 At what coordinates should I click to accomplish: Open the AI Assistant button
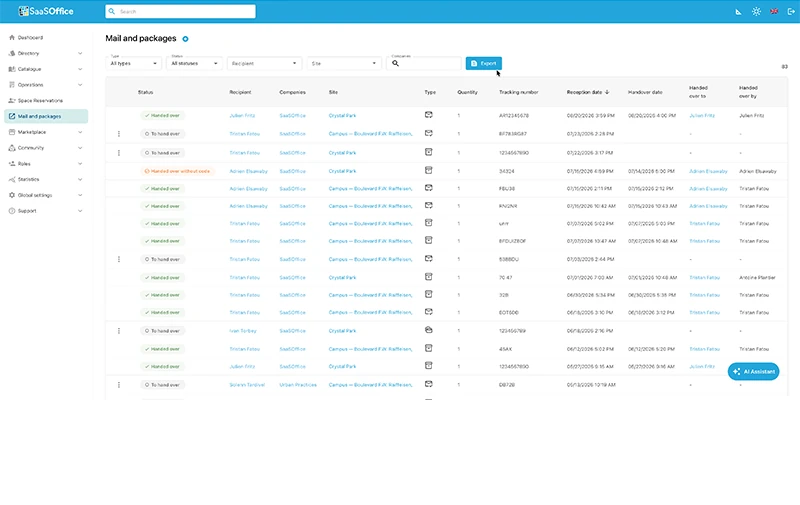click(x=754, y=371)
